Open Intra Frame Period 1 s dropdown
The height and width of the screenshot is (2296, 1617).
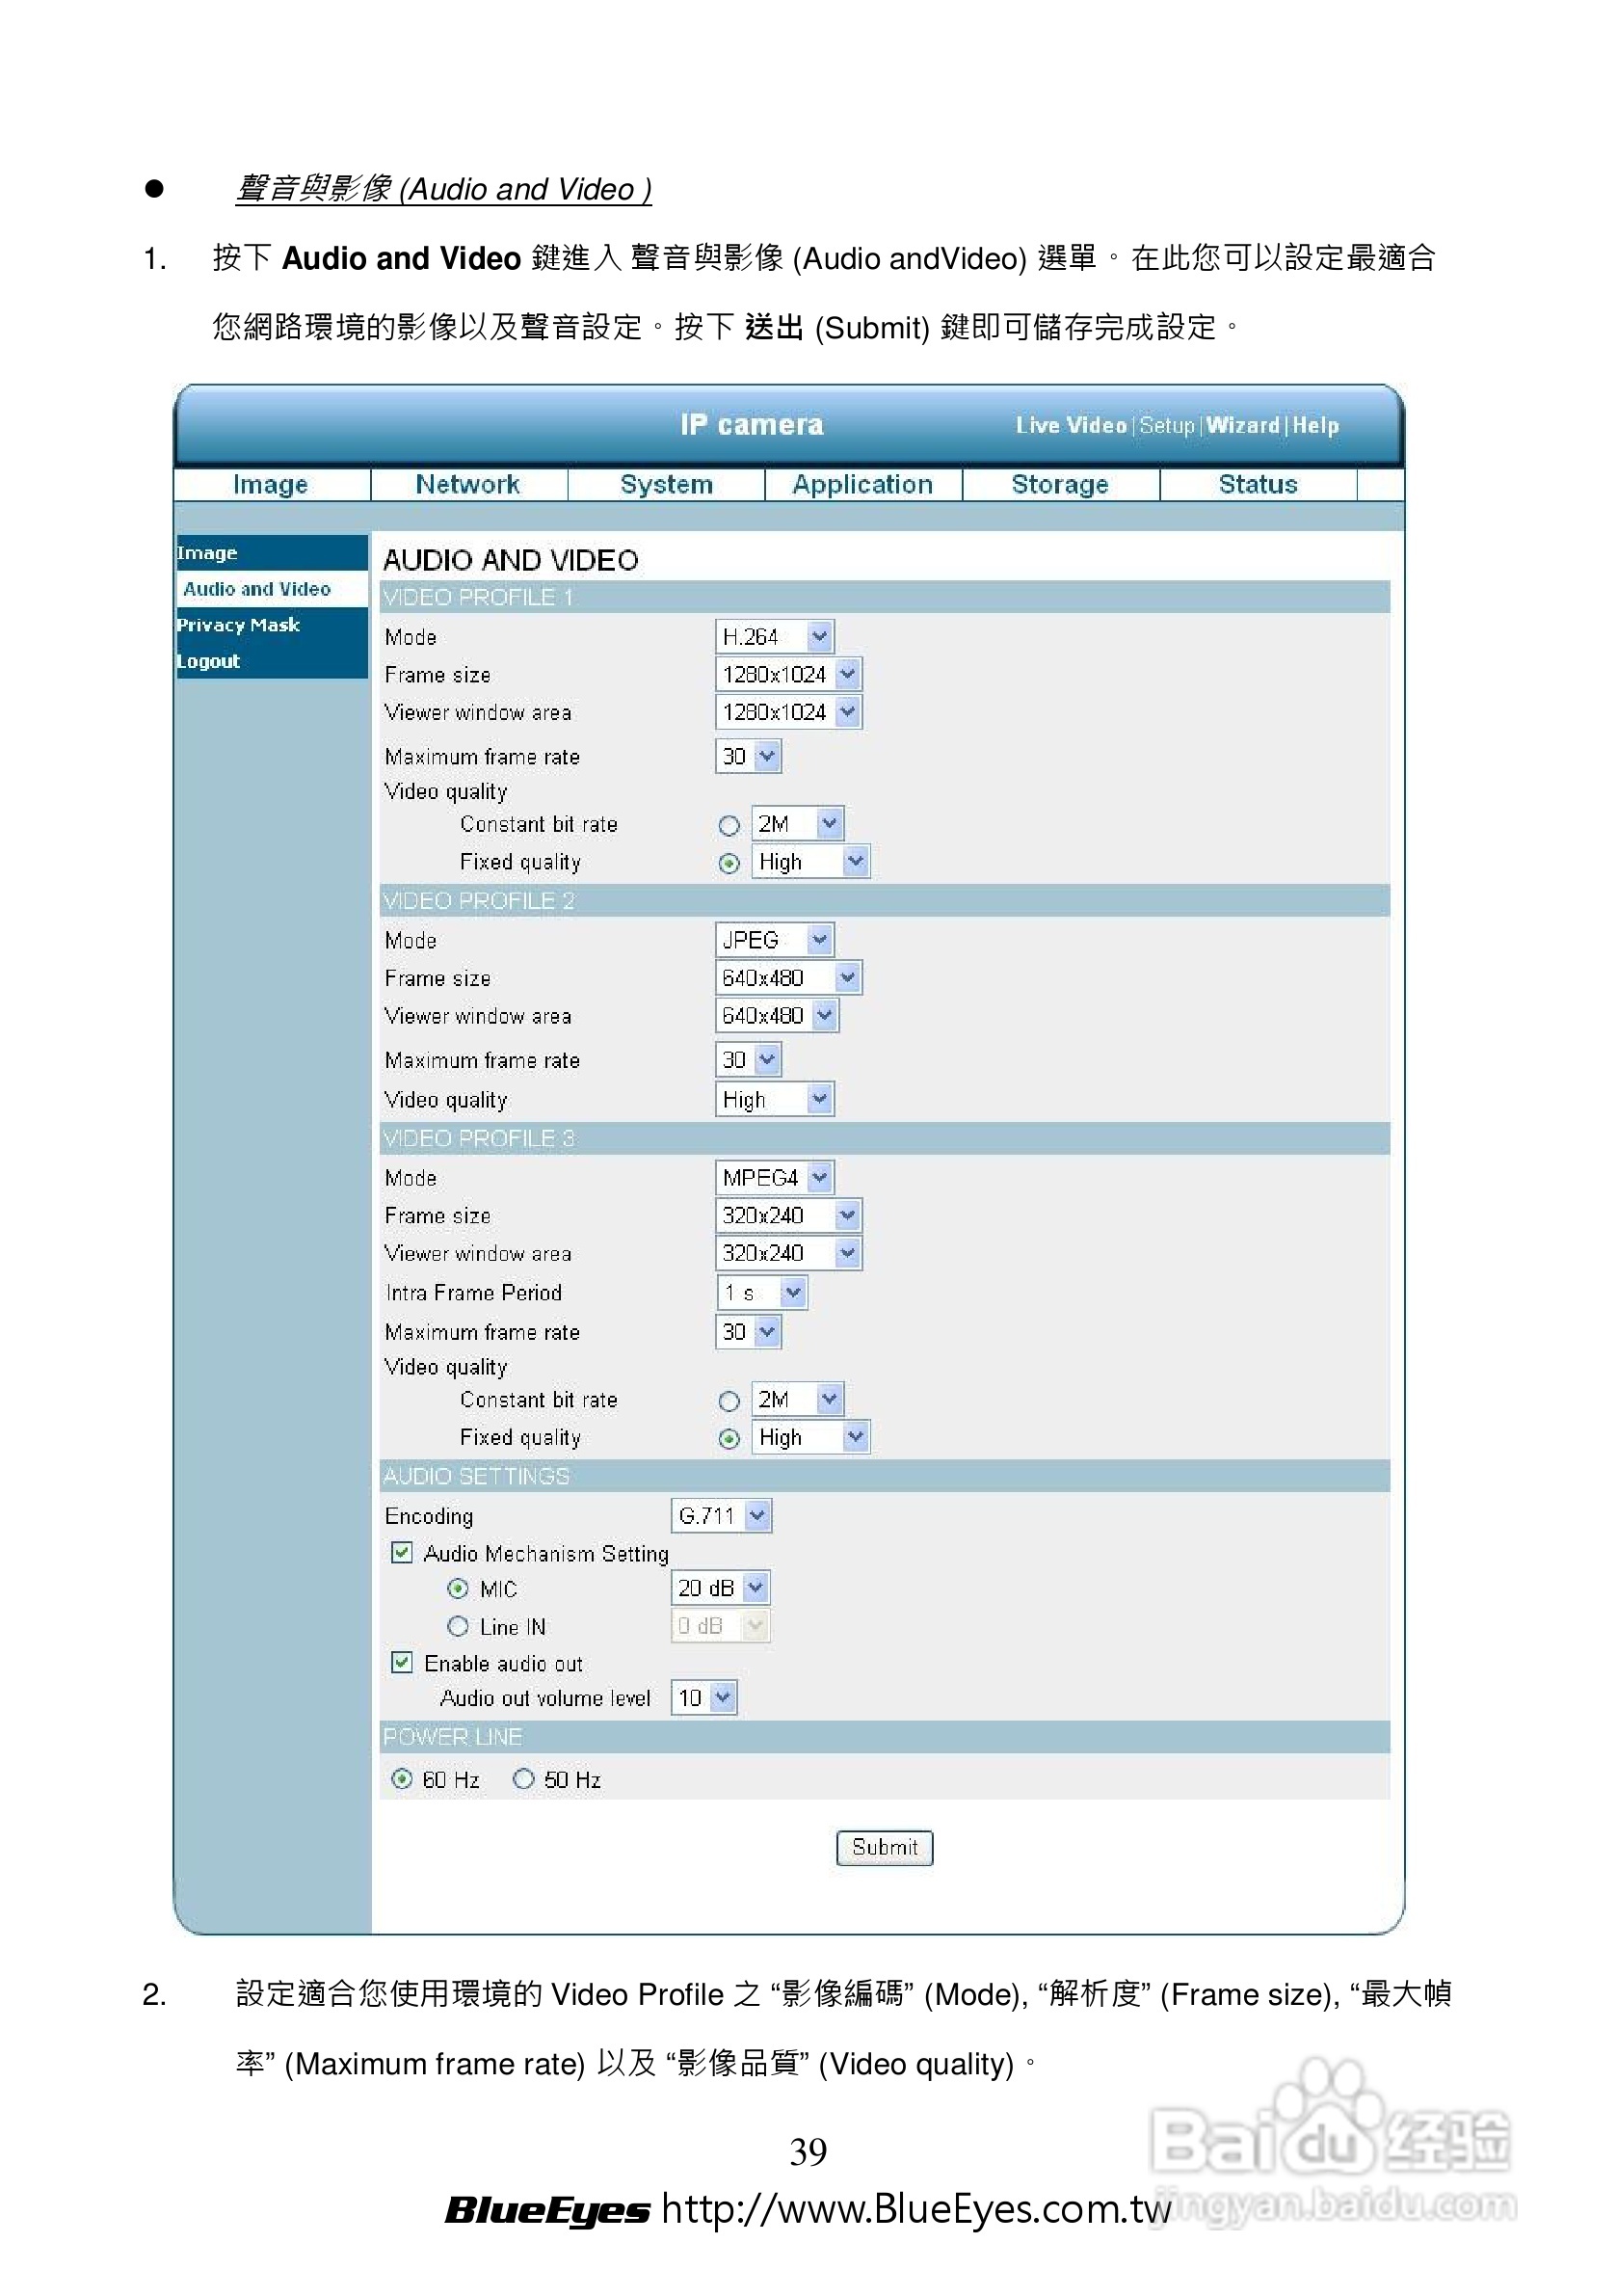point(761,1293)
